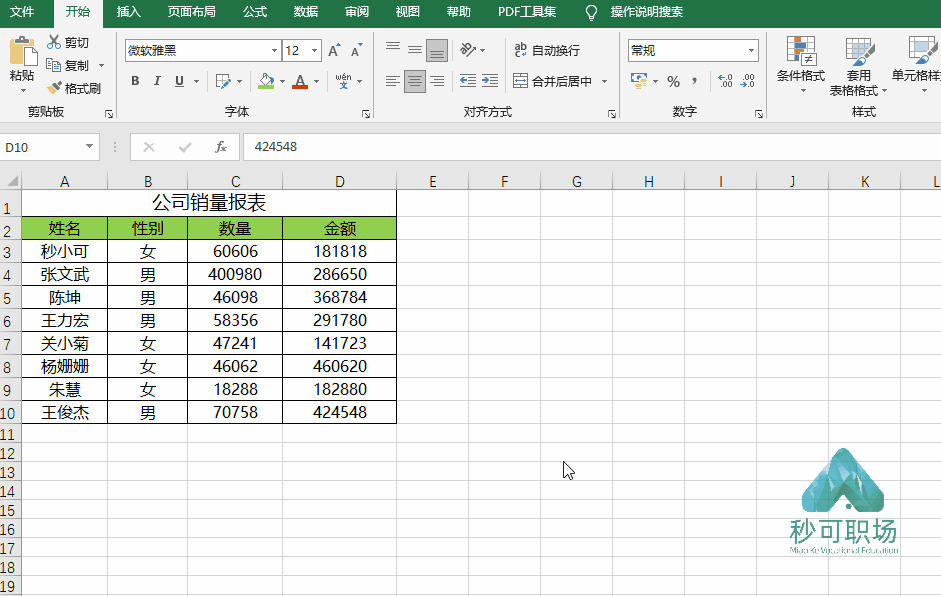Toggle Bold formatting
Screen dimensions: 941x596
pyautogui.click(x=135, y=80)
